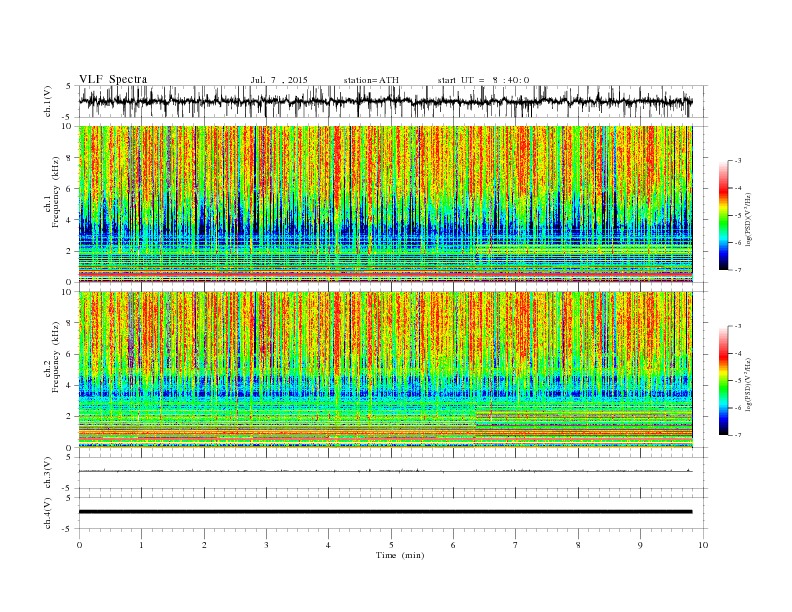The image size is (792, 612).
Task: Click the "-7" tick on ch.1 color bar
Action: click(738, 270)
